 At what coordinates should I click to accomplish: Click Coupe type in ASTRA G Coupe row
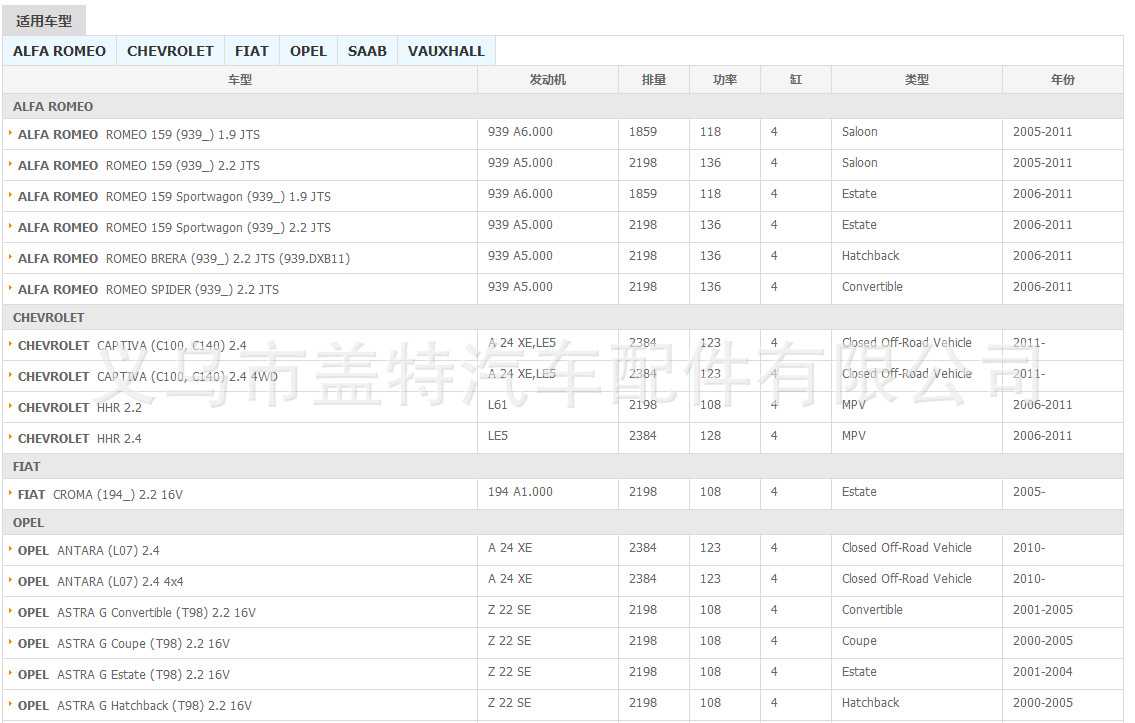pos(859,641)
